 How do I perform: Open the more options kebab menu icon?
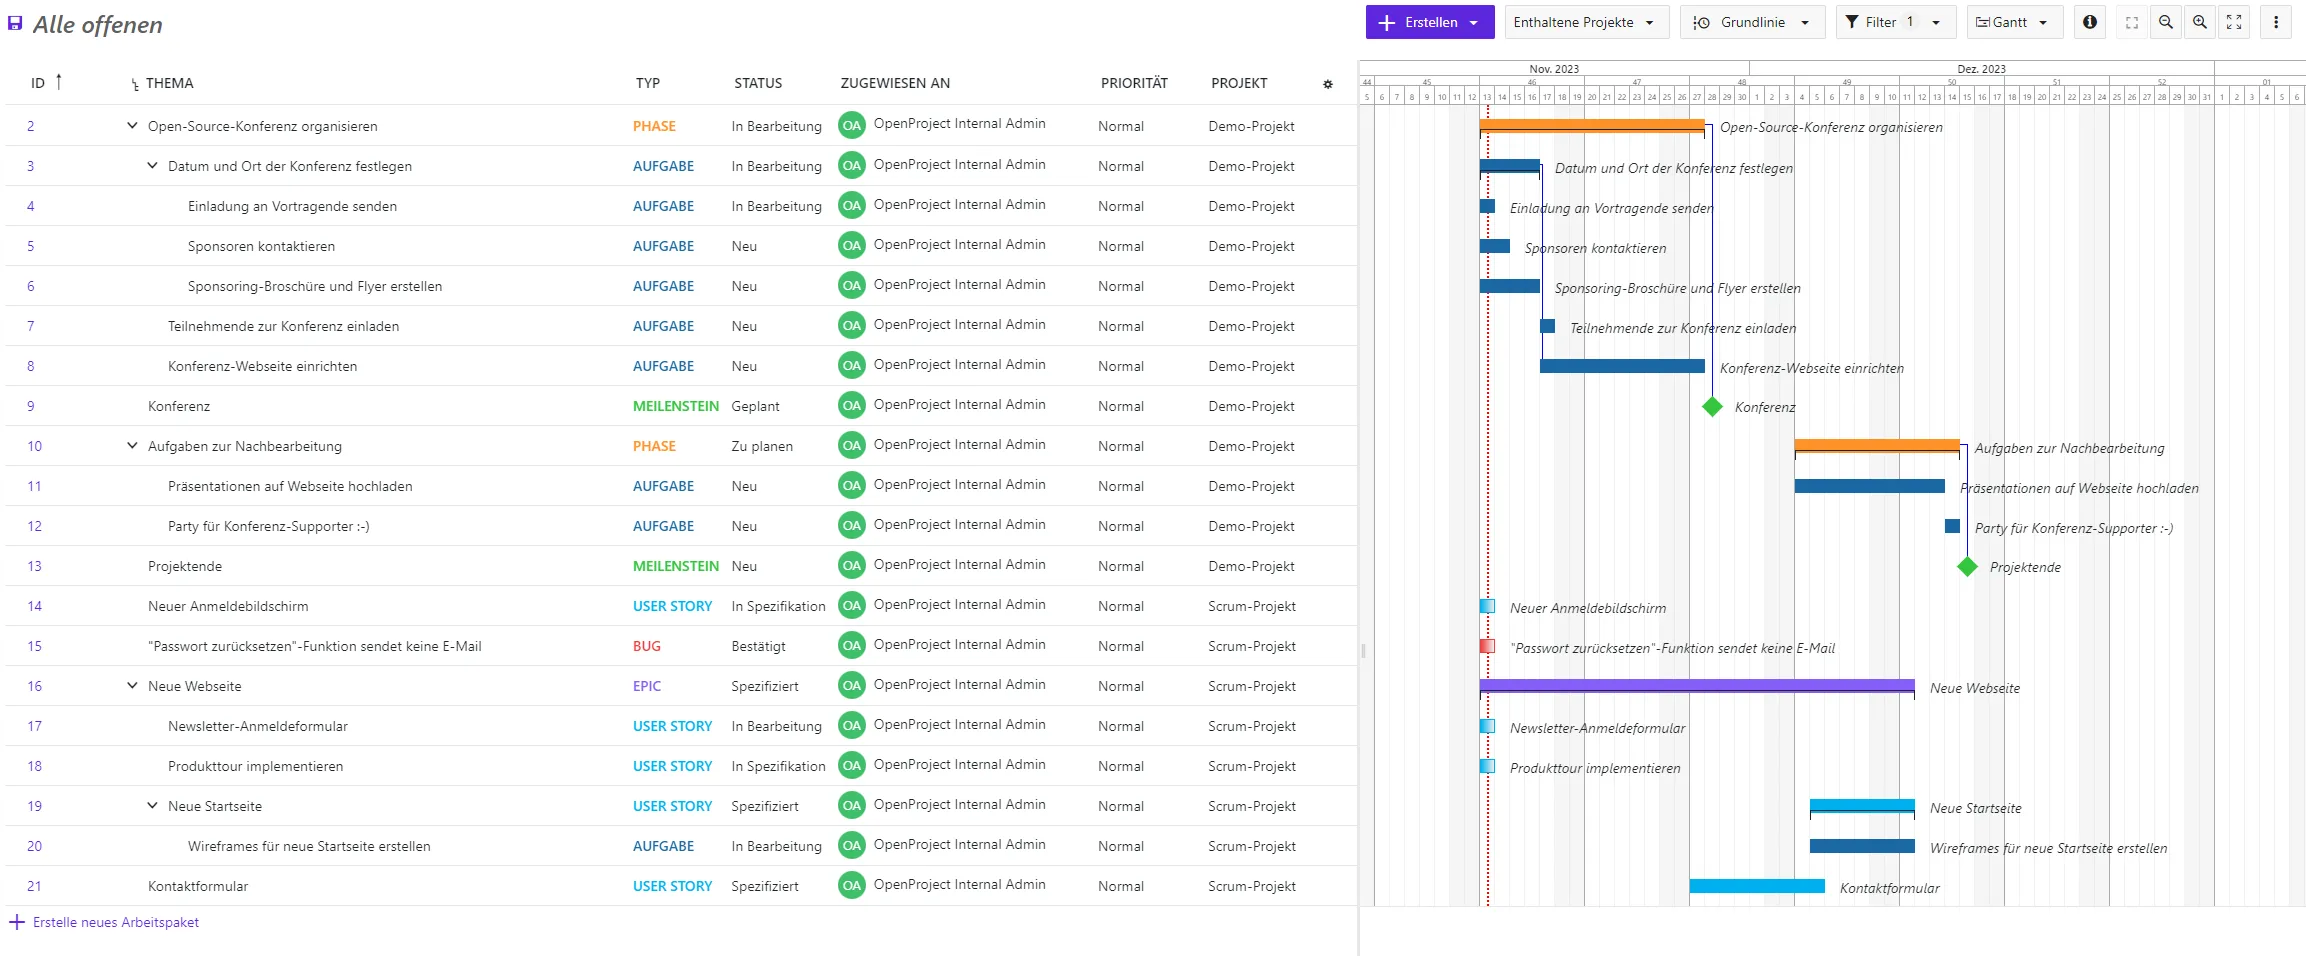[x=2277, y=22]
